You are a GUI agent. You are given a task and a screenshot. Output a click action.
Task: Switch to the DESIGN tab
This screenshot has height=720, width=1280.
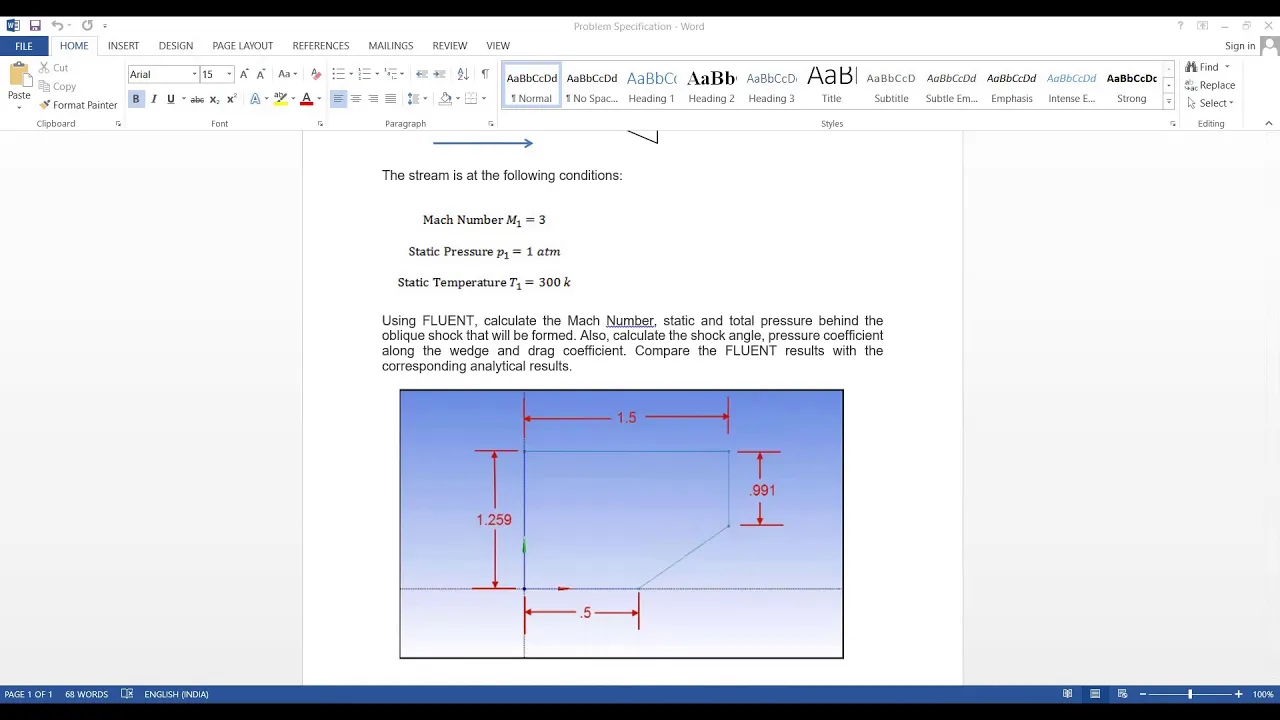point(176,46)
